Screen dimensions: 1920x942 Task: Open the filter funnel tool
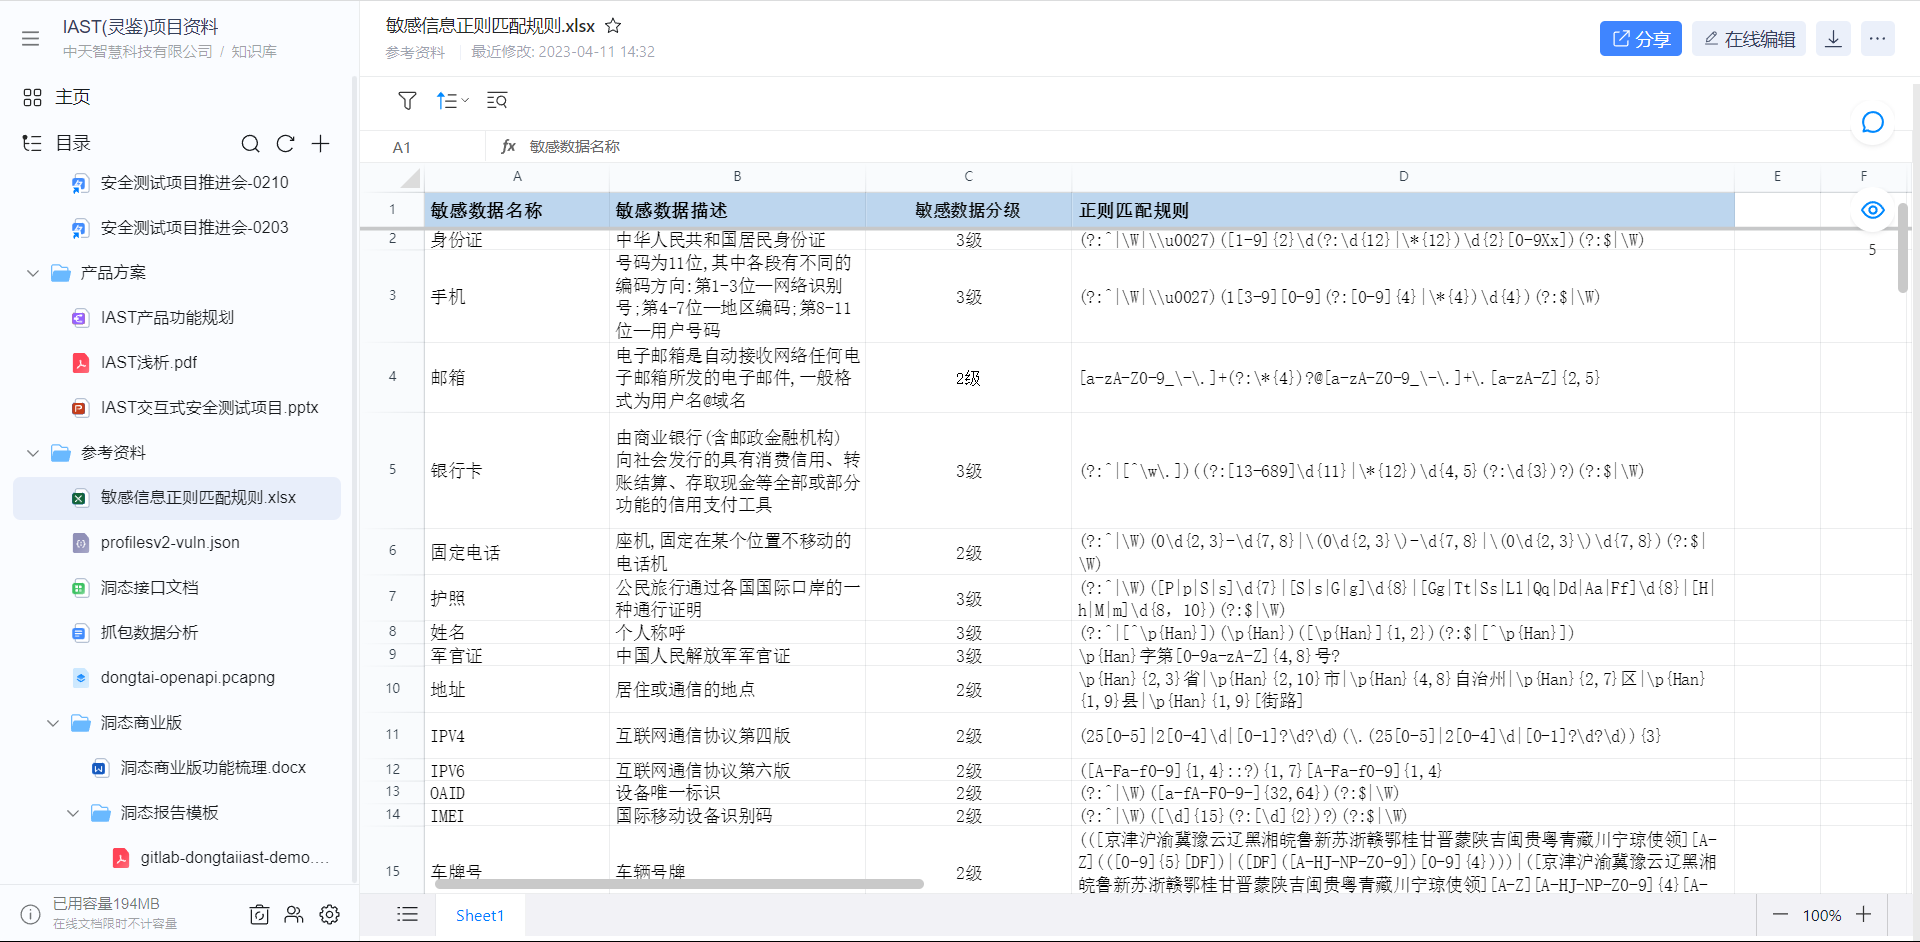(407, 100)
